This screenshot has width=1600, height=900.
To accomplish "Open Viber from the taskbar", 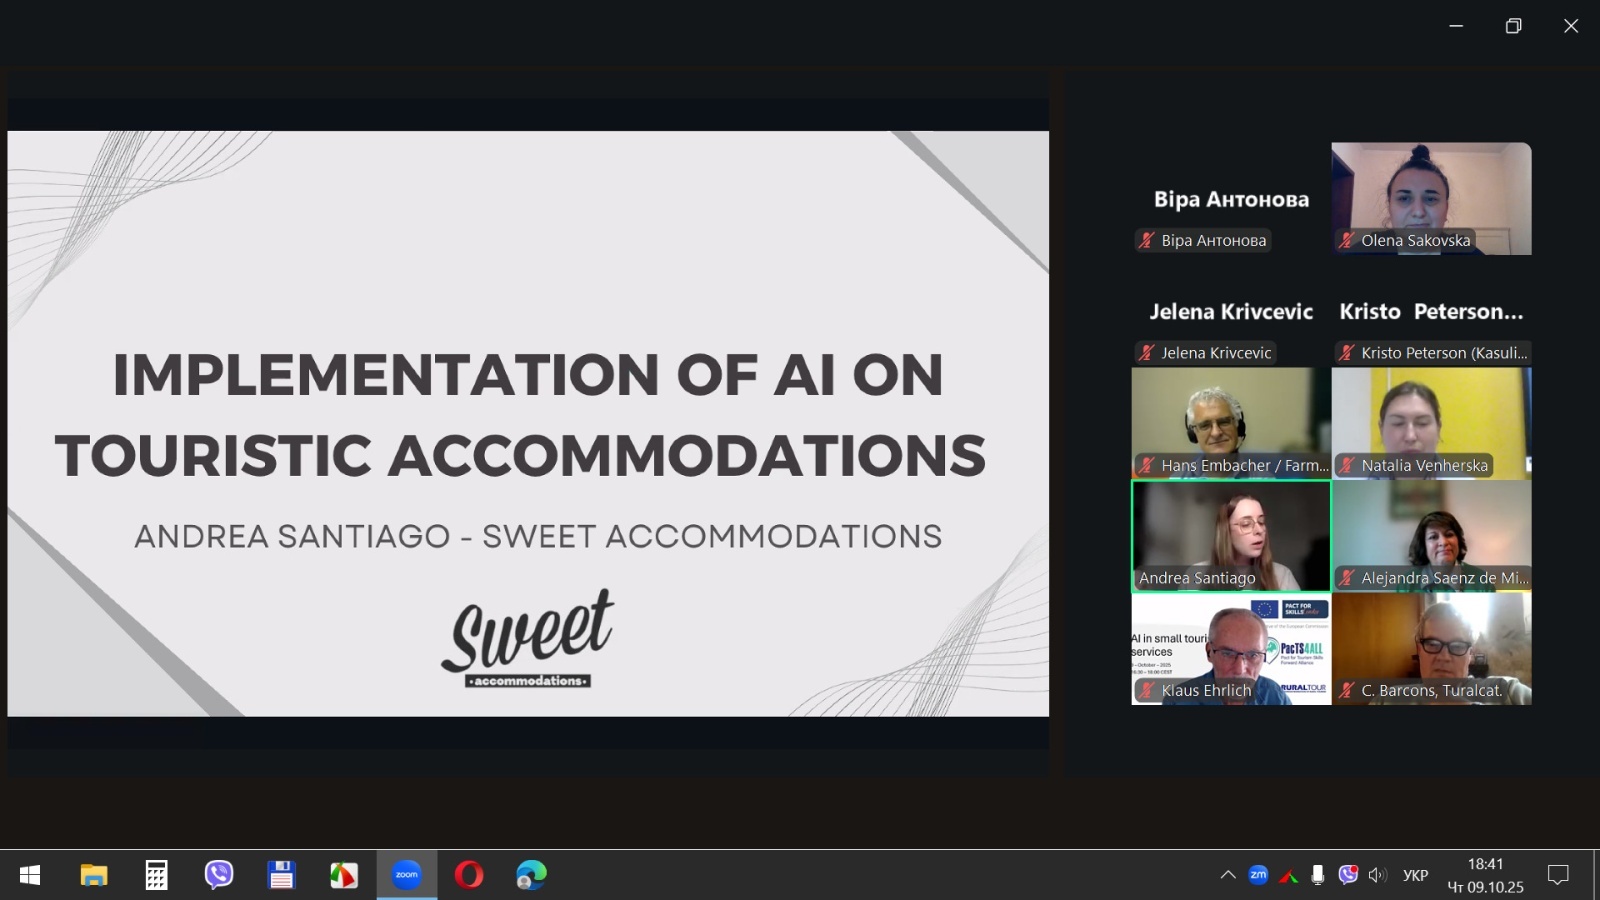I will coord(219,875).
